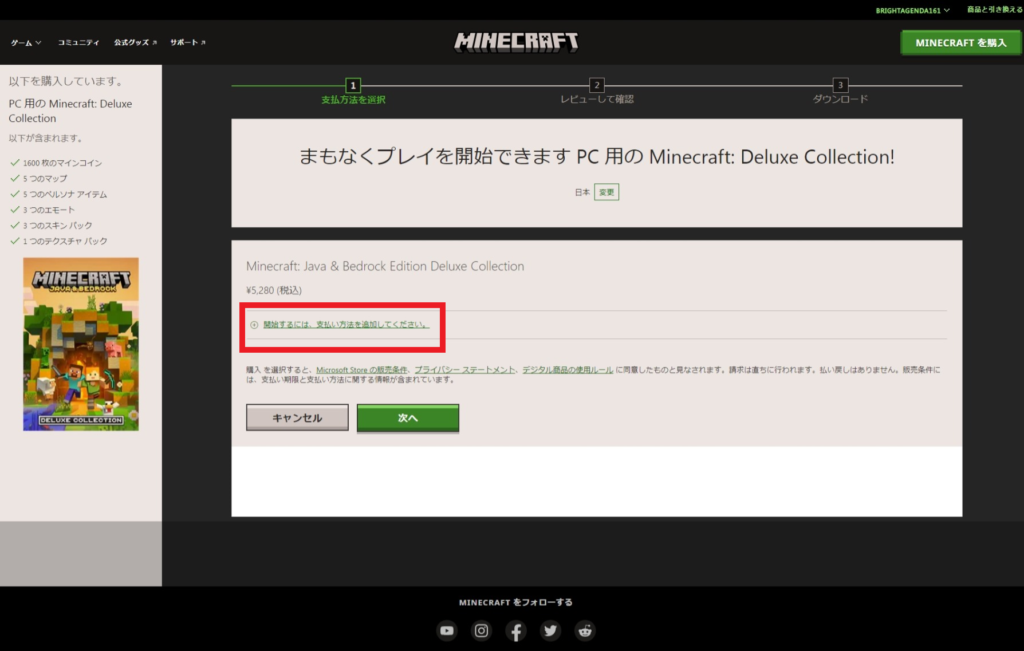Open the BRIGHTAGENDA161 account dropdown

coord(912,10)
